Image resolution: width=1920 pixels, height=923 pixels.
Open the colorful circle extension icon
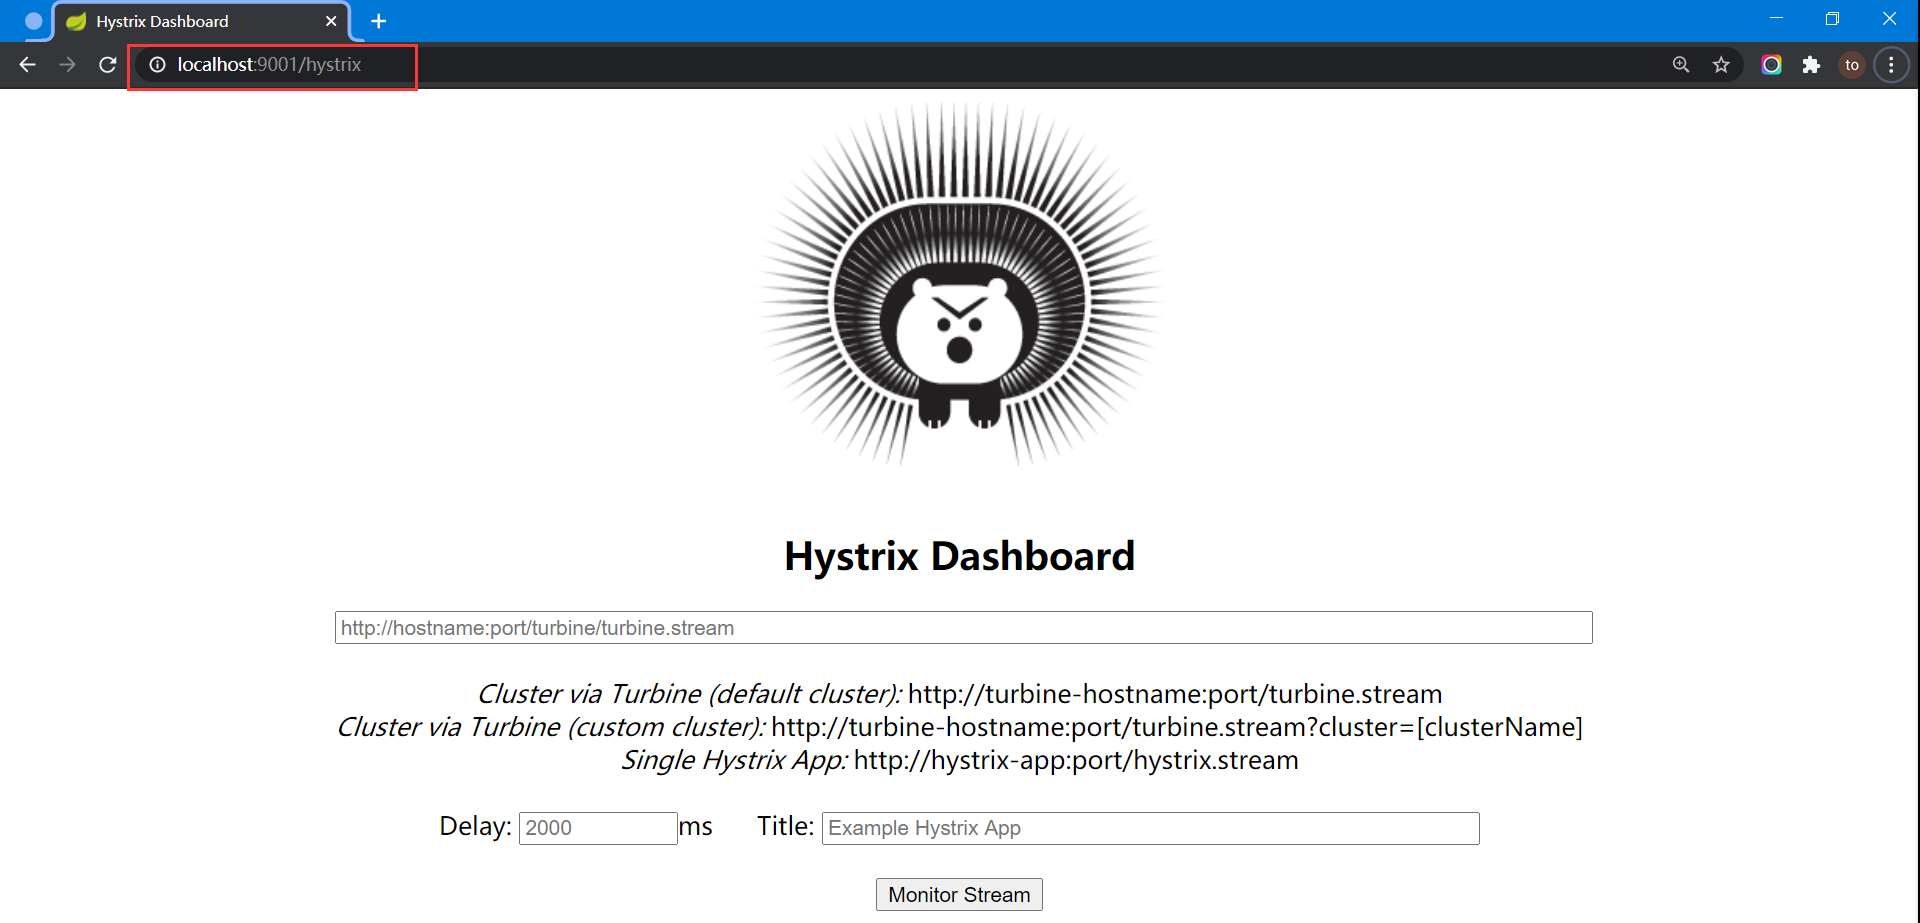coord(1771,65)
